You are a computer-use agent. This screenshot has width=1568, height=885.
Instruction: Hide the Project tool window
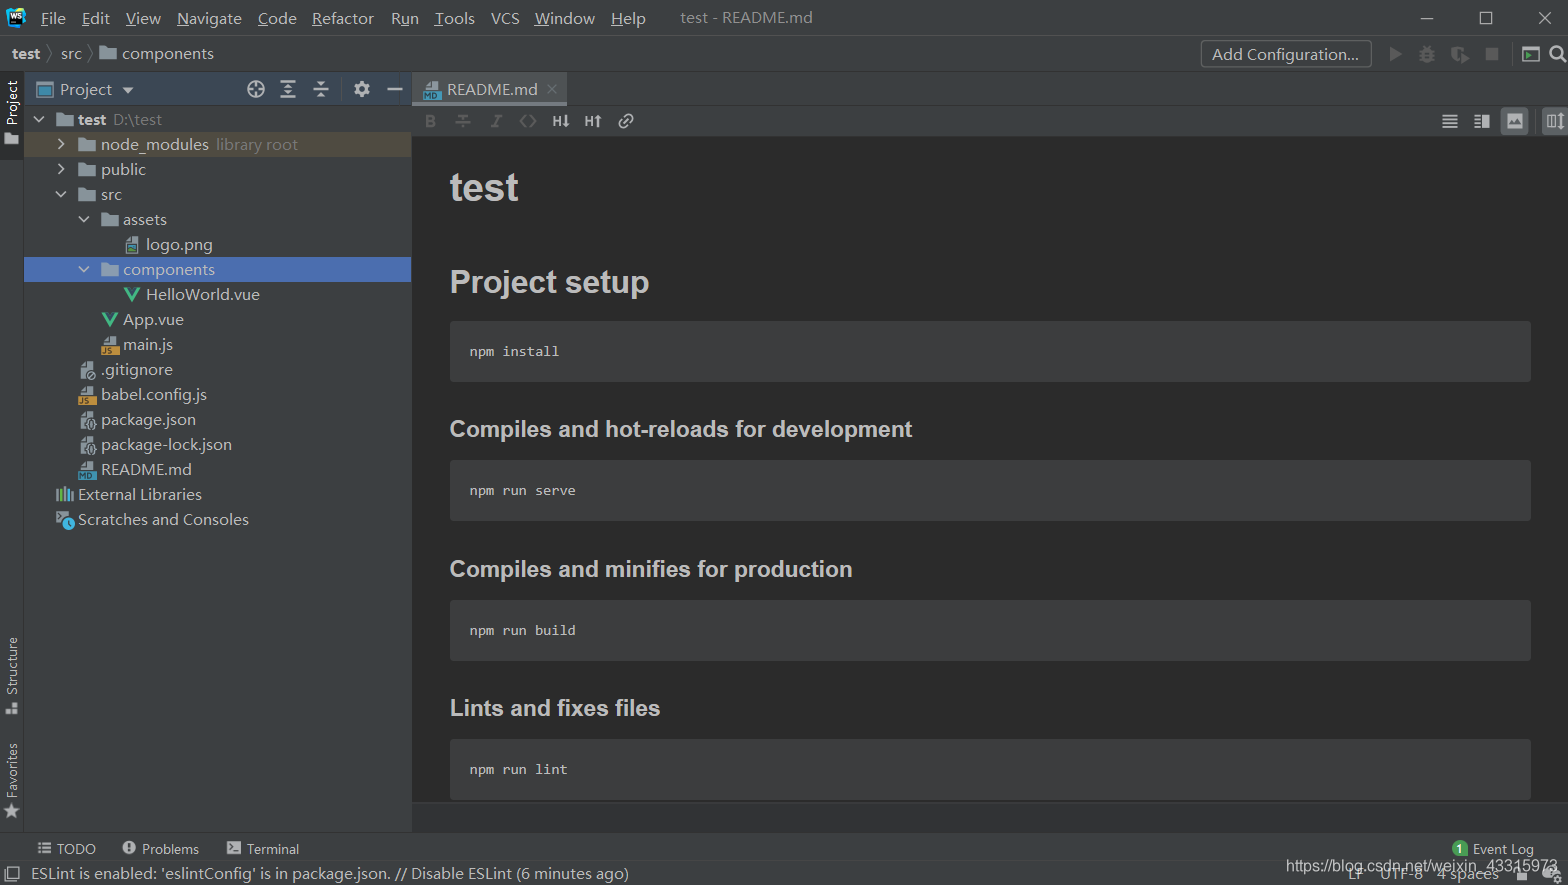395,89
